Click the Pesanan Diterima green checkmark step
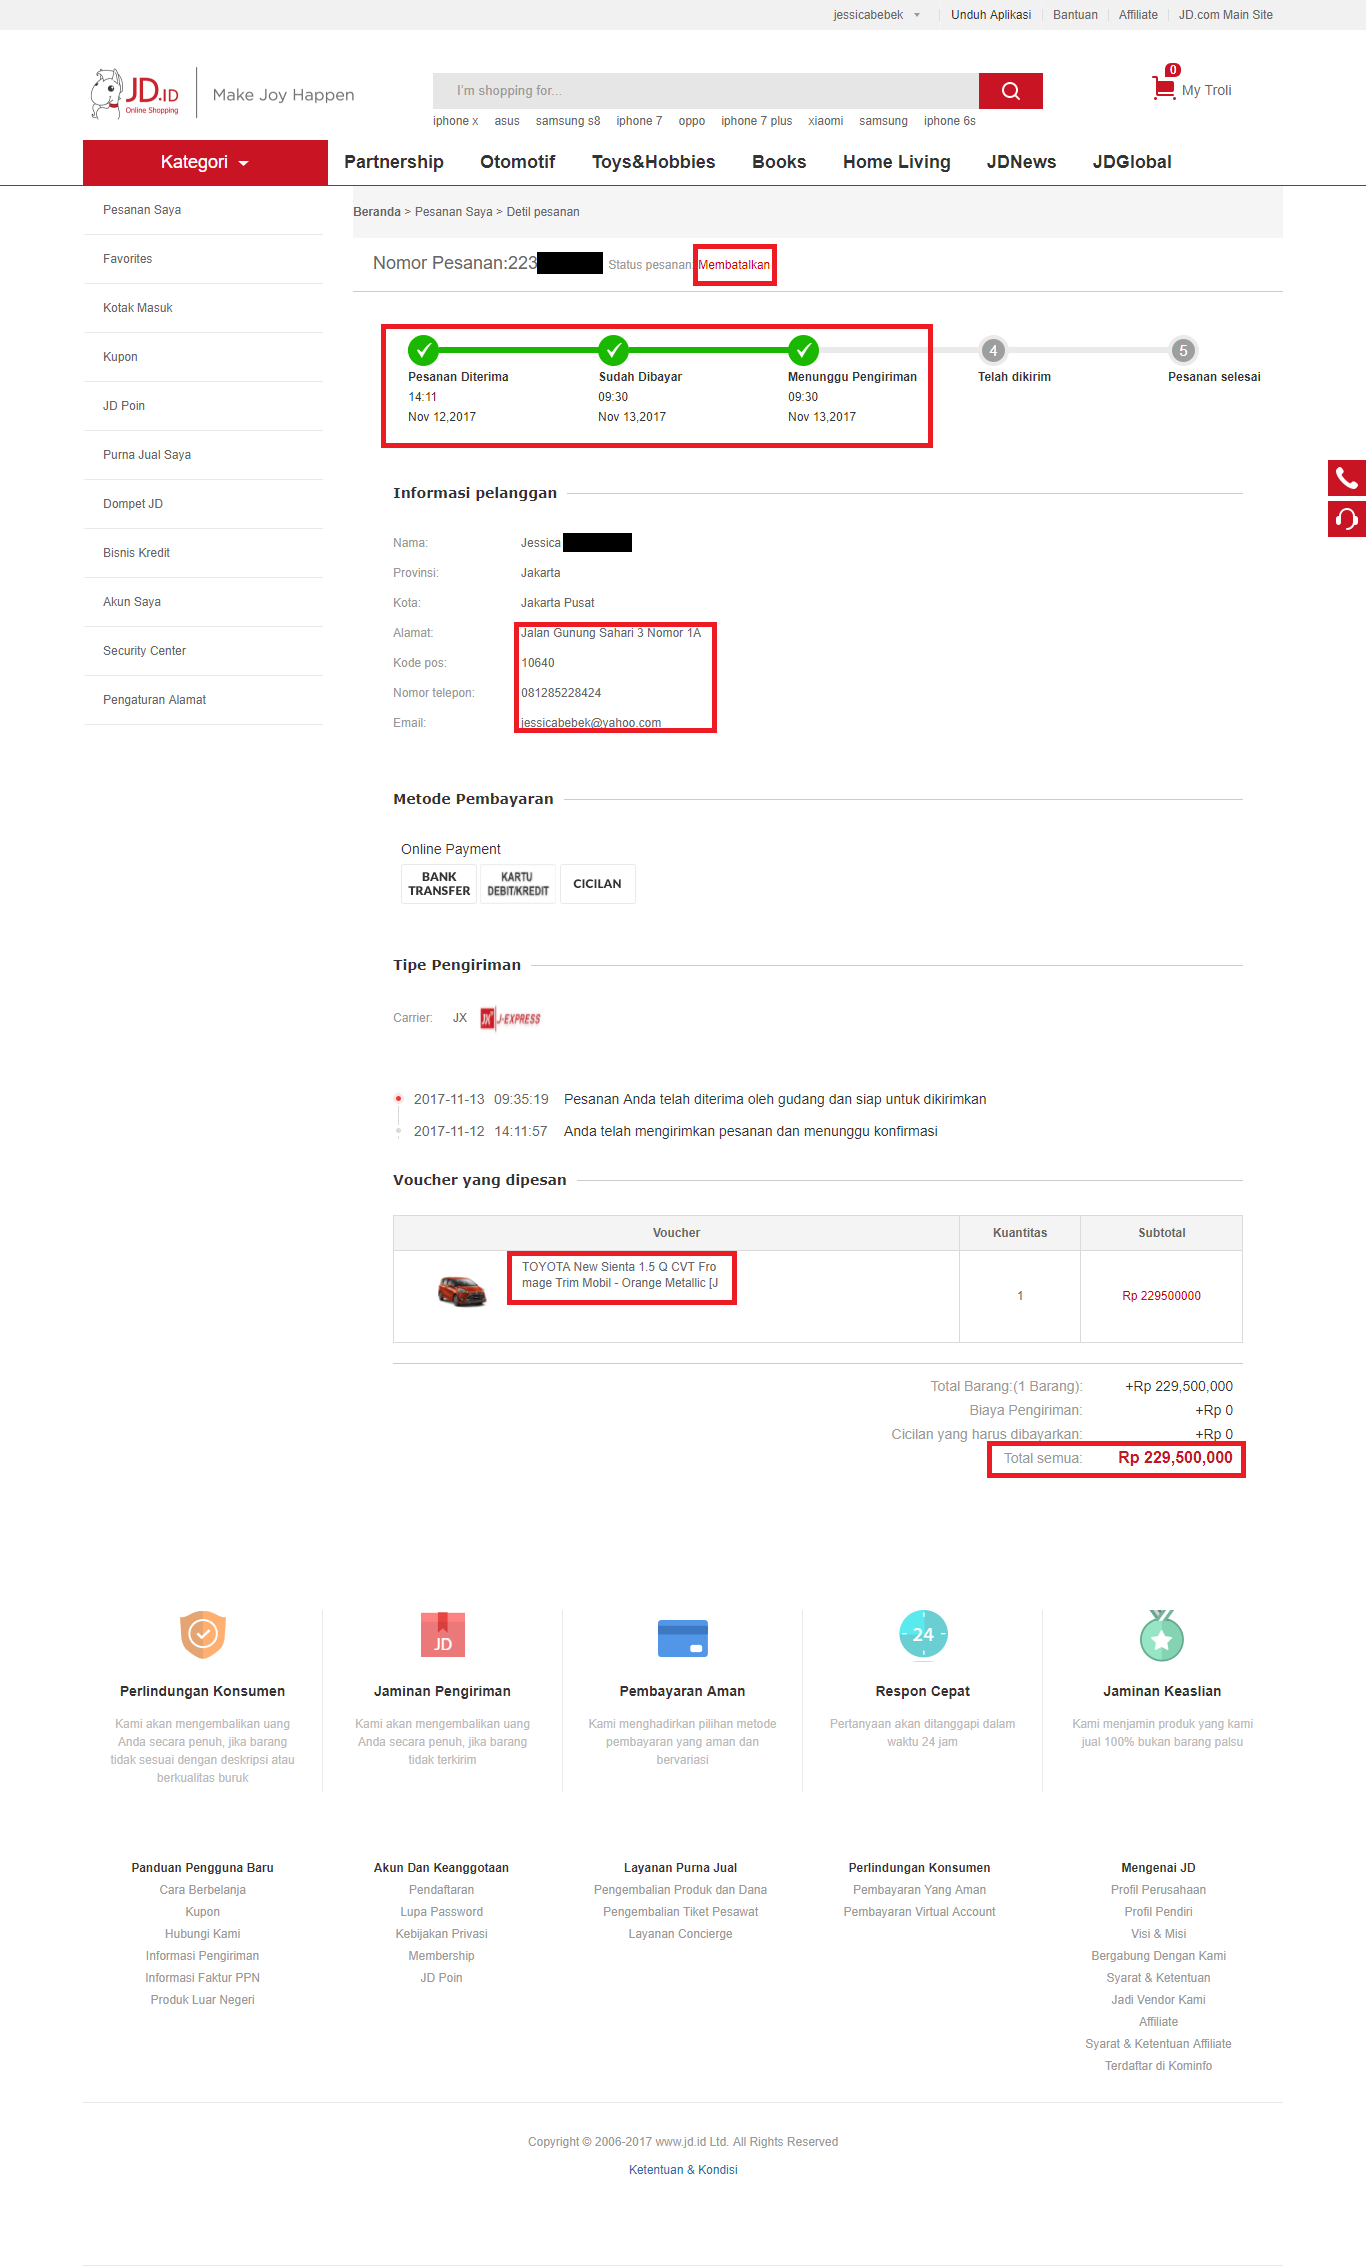Image resolution: width=1366 pixels, height=2266 pixels. (x=423, y=350)
